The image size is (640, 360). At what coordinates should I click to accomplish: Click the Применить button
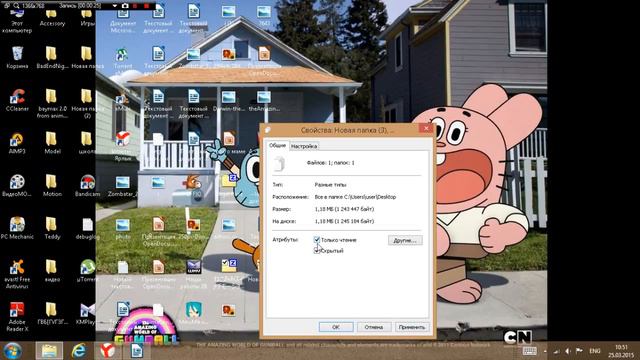412,327
